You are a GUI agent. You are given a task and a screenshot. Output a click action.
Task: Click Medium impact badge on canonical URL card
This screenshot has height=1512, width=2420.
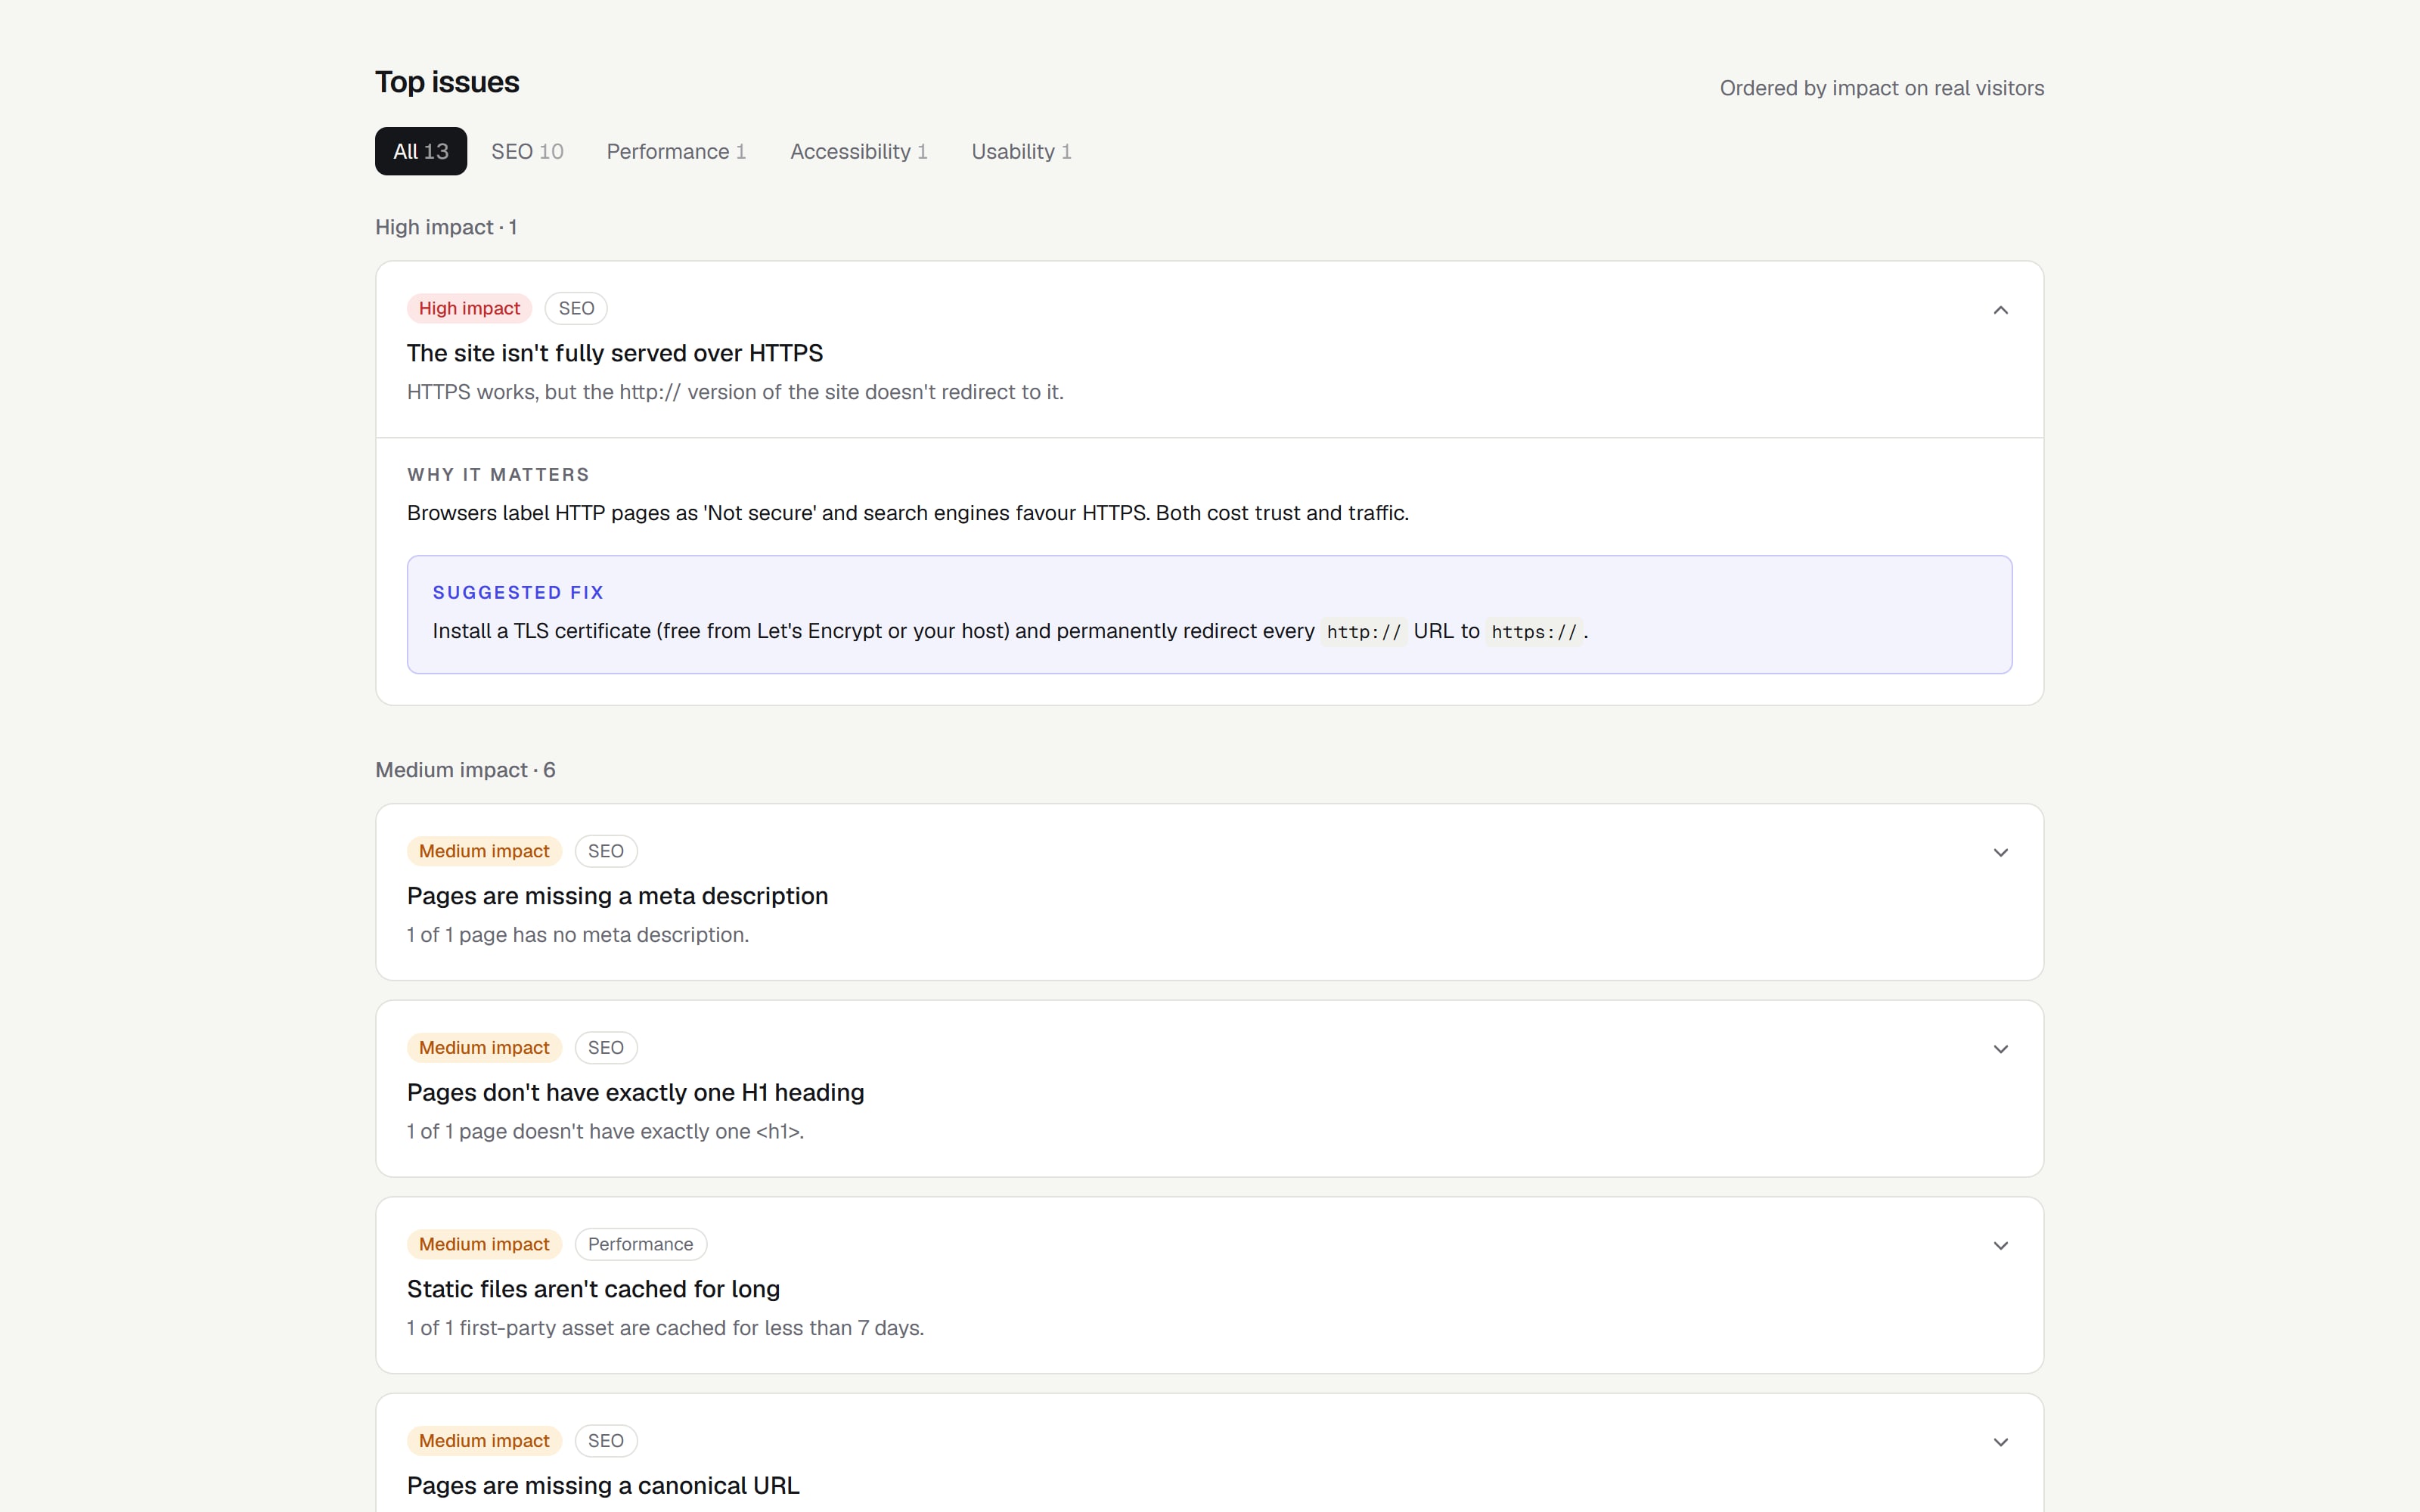[484, 1441]
